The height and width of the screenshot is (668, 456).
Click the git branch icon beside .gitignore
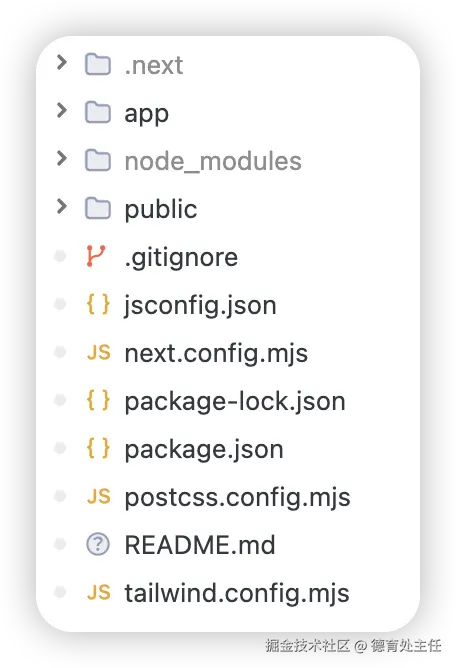(x=96, y=256)
